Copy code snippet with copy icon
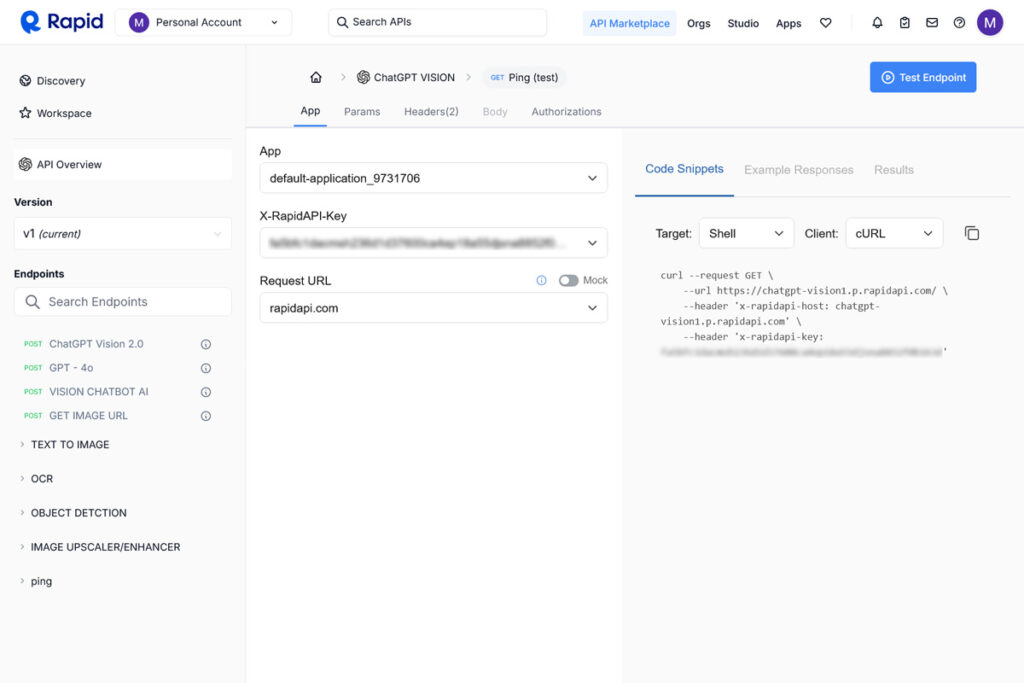The width and height of the screenshot is (1024, 683). (971, 233)
